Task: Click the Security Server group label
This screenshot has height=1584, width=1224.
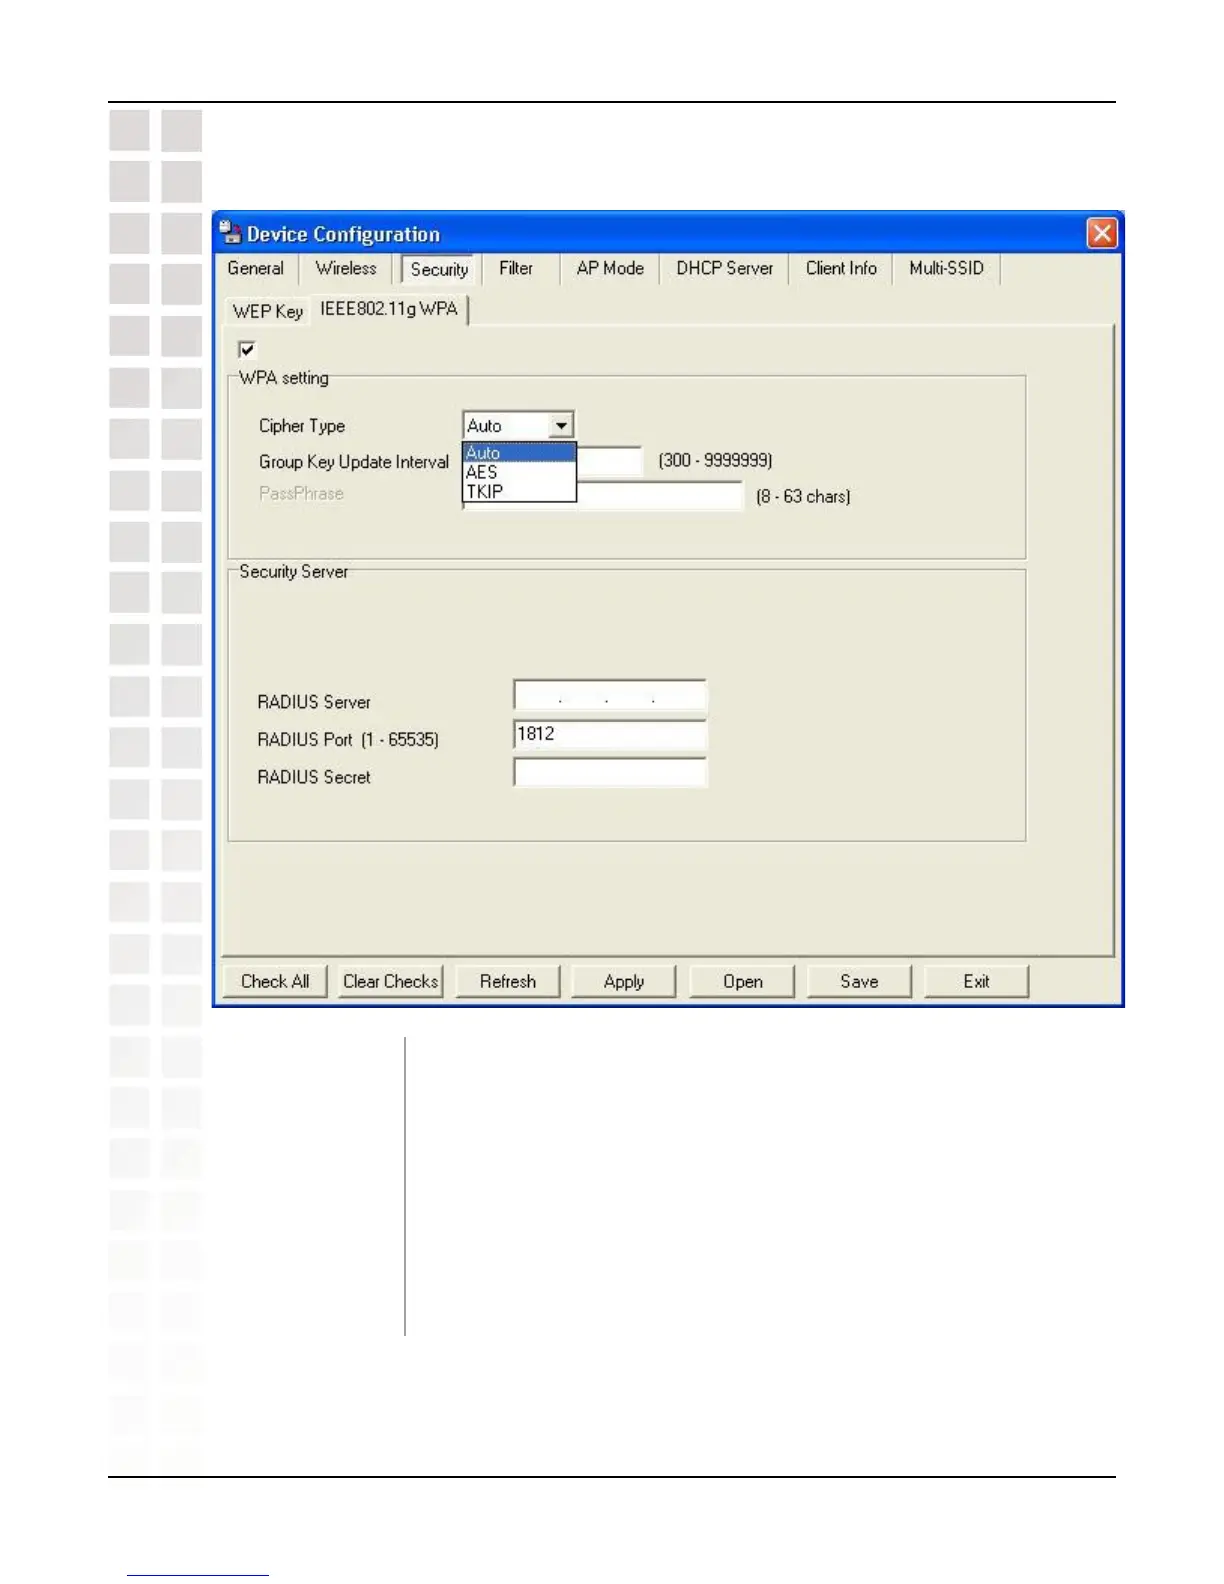Action: click(294, 572)
